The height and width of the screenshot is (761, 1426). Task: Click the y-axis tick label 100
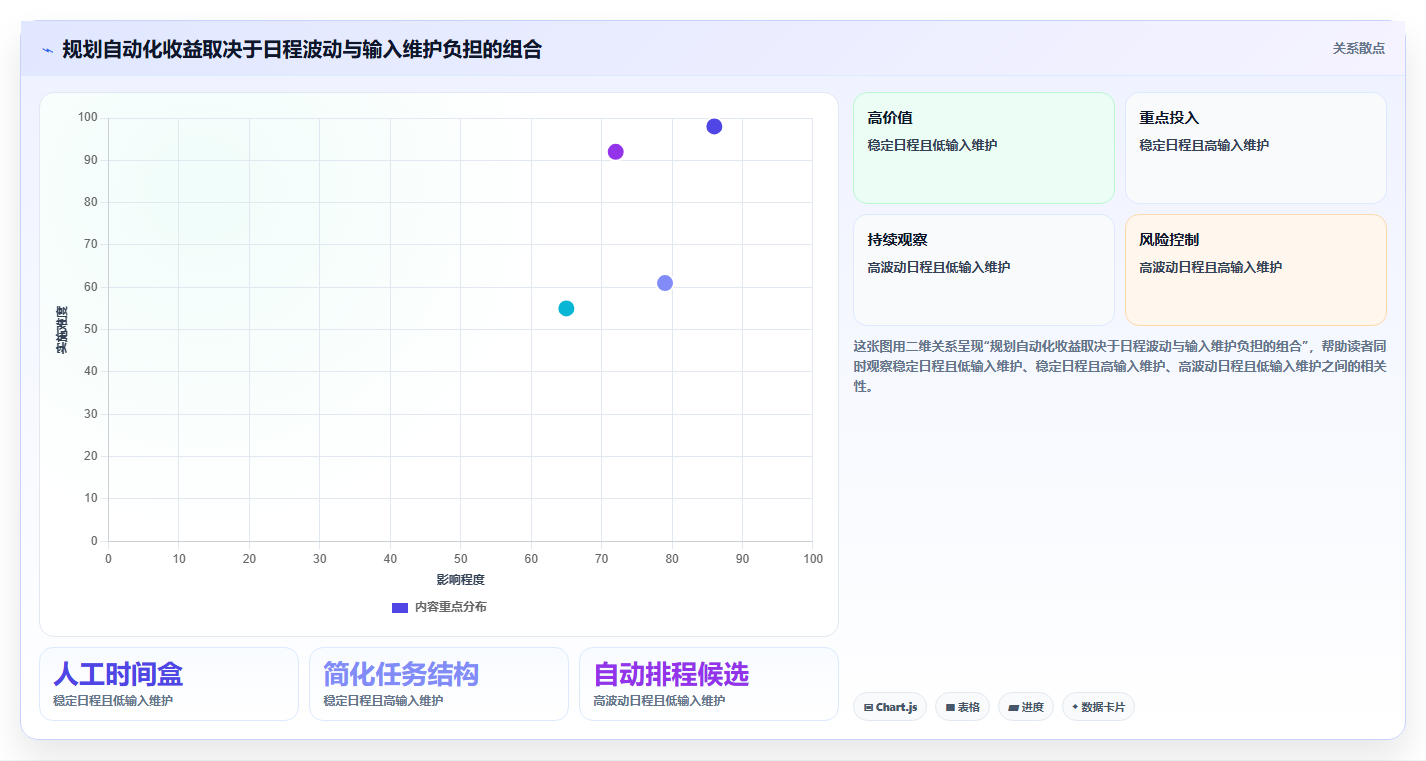88,118
